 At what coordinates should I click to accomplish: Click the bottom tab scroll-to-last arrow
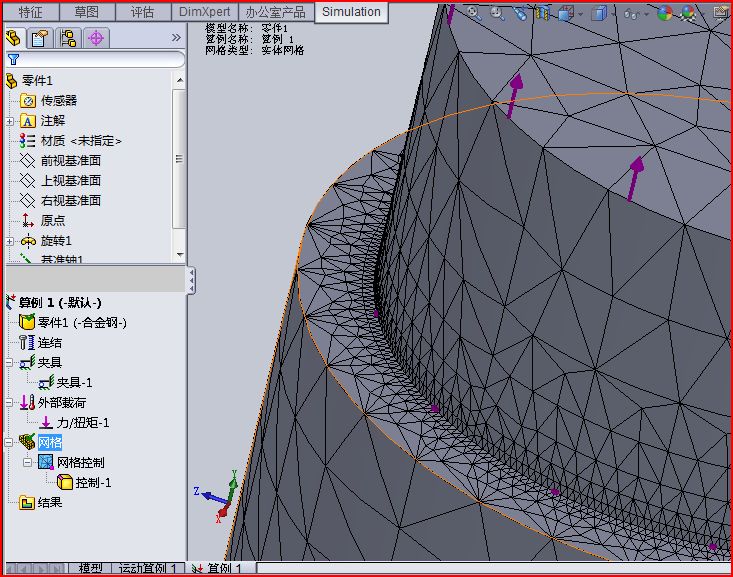[58, 569]
